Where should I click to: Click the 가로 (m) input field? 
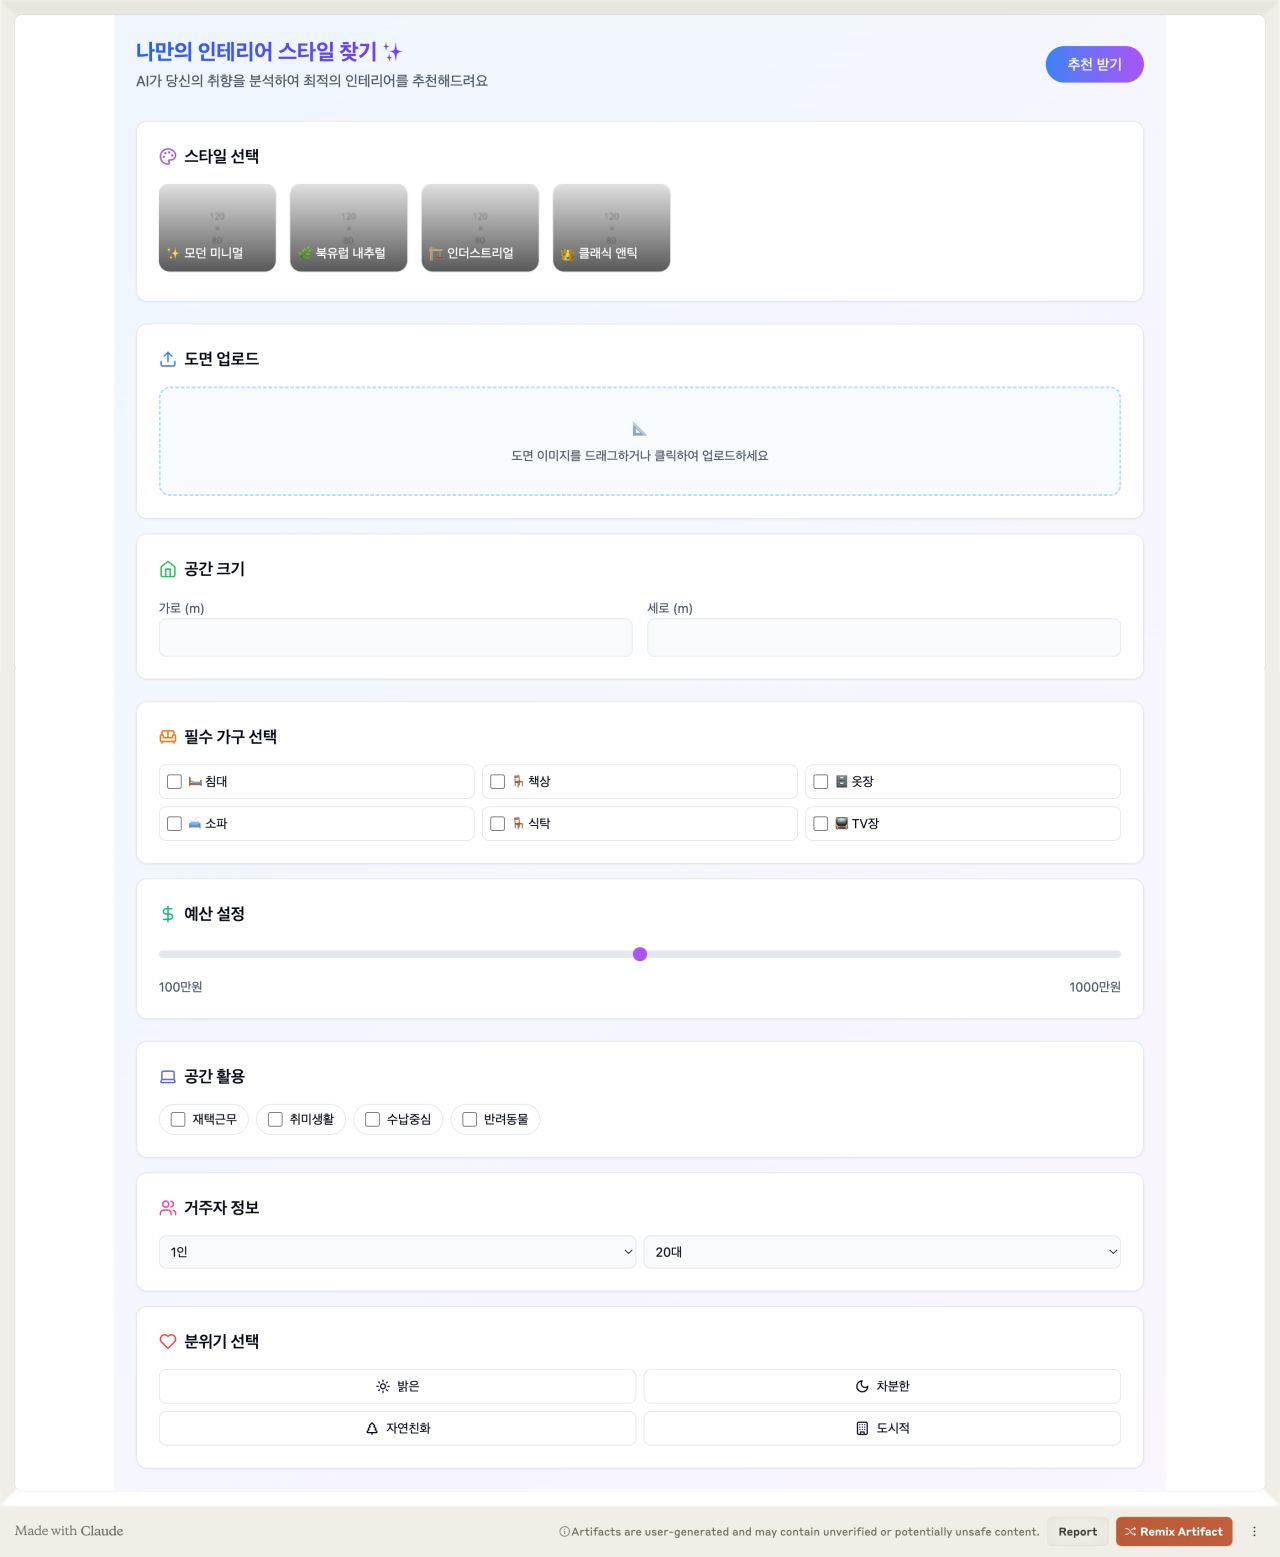coord(396,638)
